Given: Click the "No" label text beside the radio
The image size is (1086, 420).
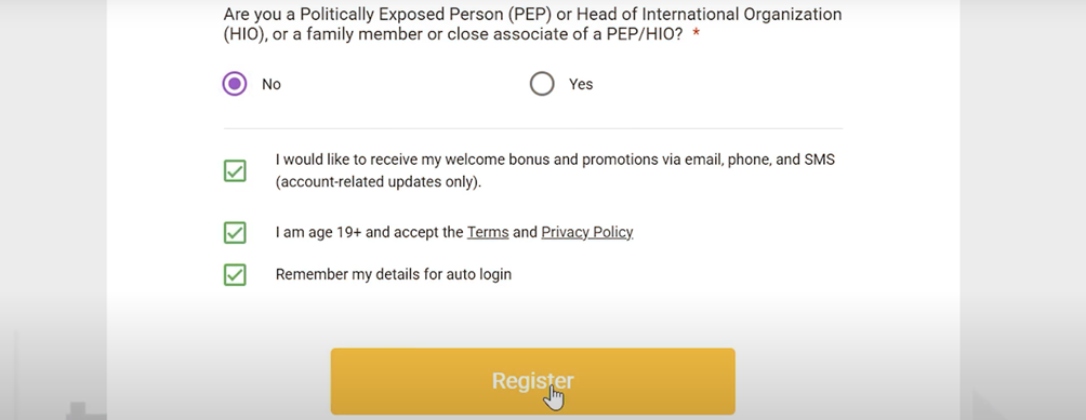Looking at the screenshot, I should [271, 85].
